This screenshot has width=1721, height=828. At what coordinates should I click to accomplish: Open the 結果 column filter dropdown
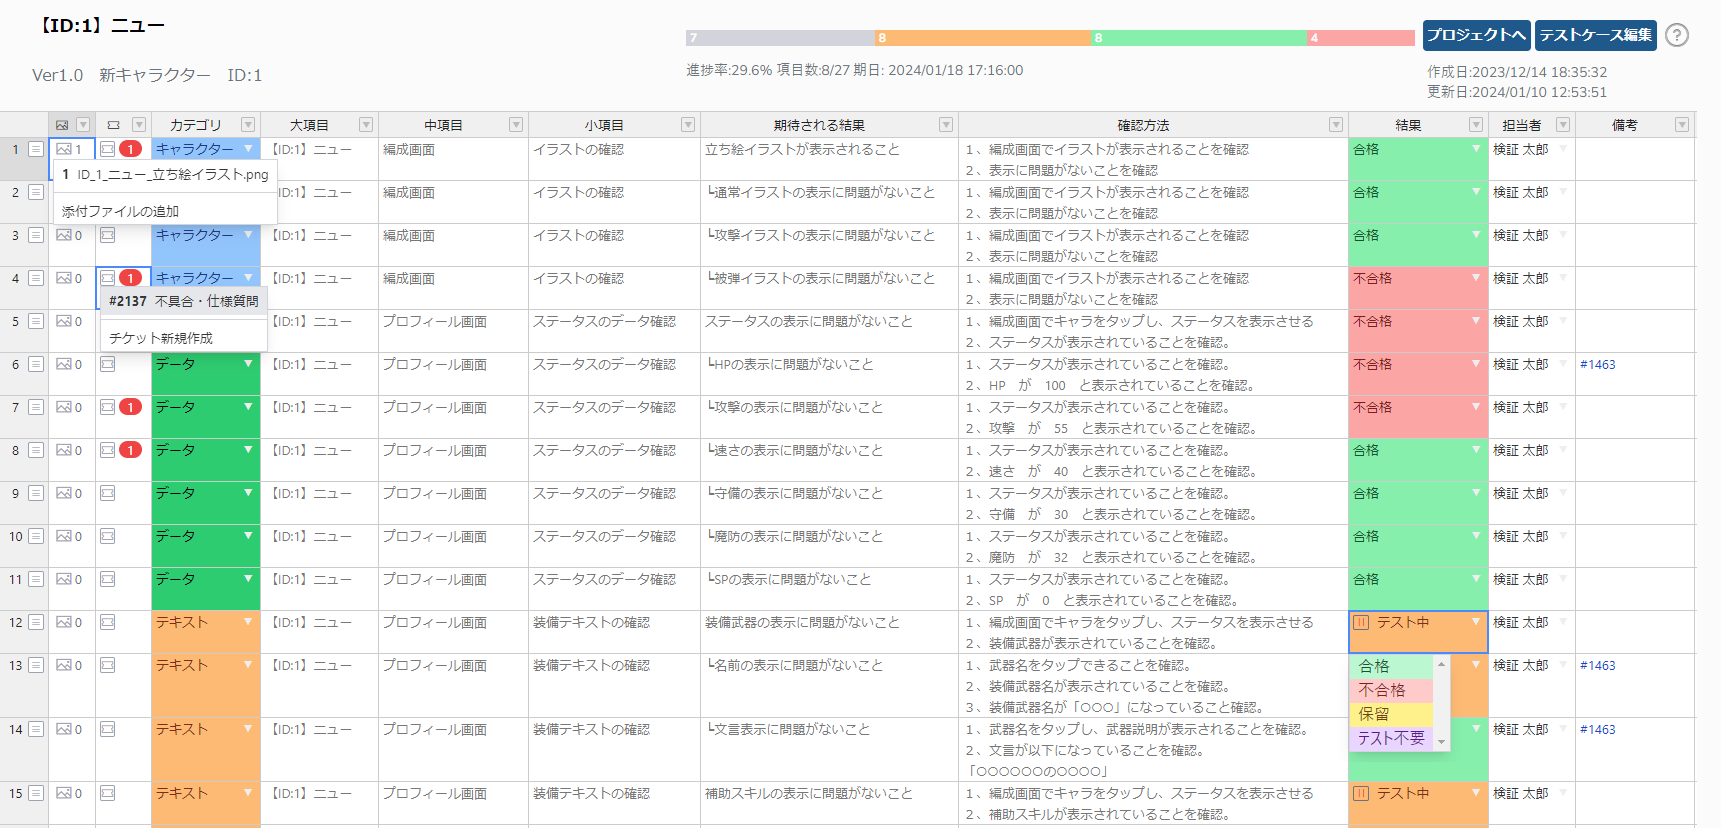[1476, 125]
